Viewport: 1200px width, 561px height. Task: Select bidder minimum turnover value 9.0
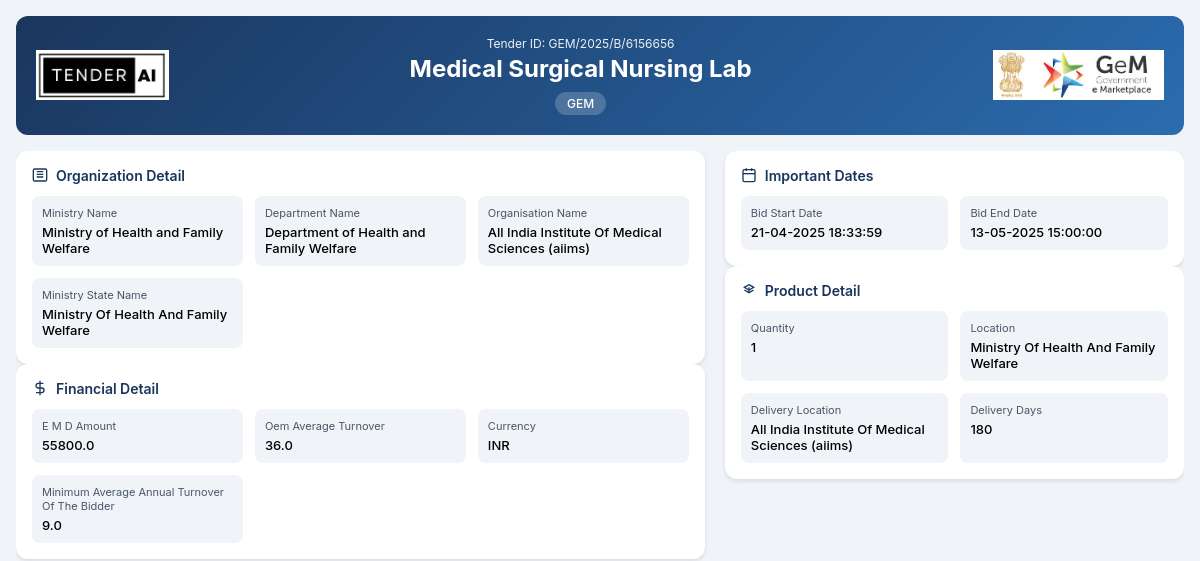(x=52, y=526)
